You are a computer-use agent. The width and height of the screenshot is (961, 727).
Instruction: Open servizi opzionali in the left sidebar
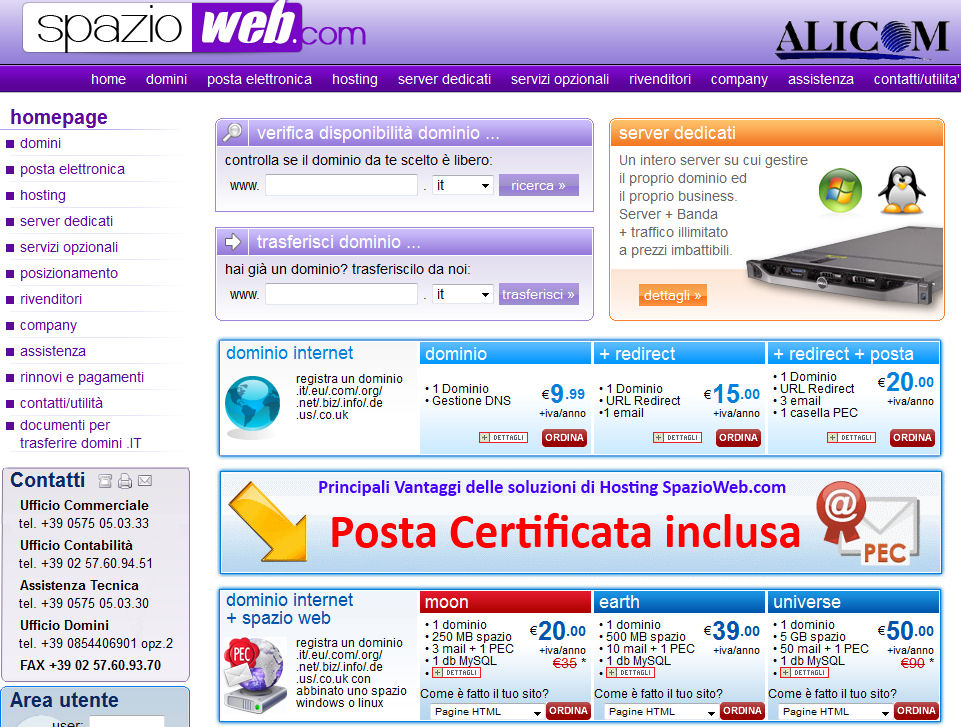69,248
